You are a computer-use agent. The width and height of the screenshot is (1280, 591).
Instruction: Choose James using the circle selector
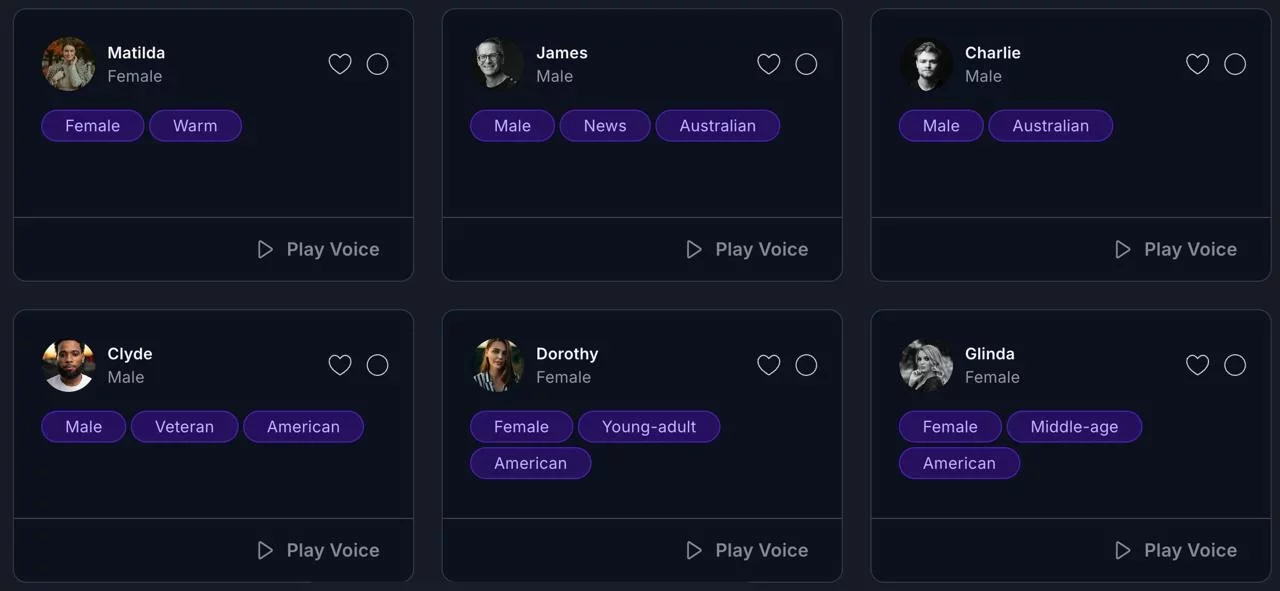[x=806, y=64]
